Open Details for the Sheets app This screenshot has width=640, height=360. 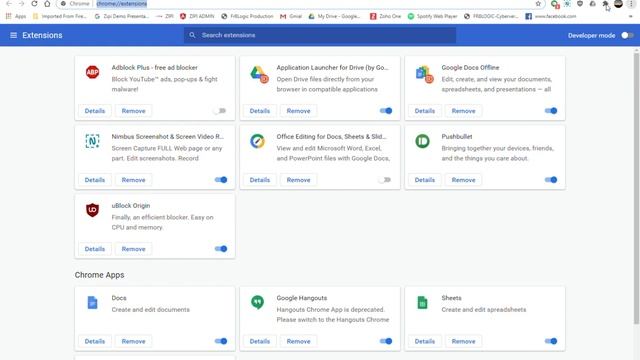424,341
